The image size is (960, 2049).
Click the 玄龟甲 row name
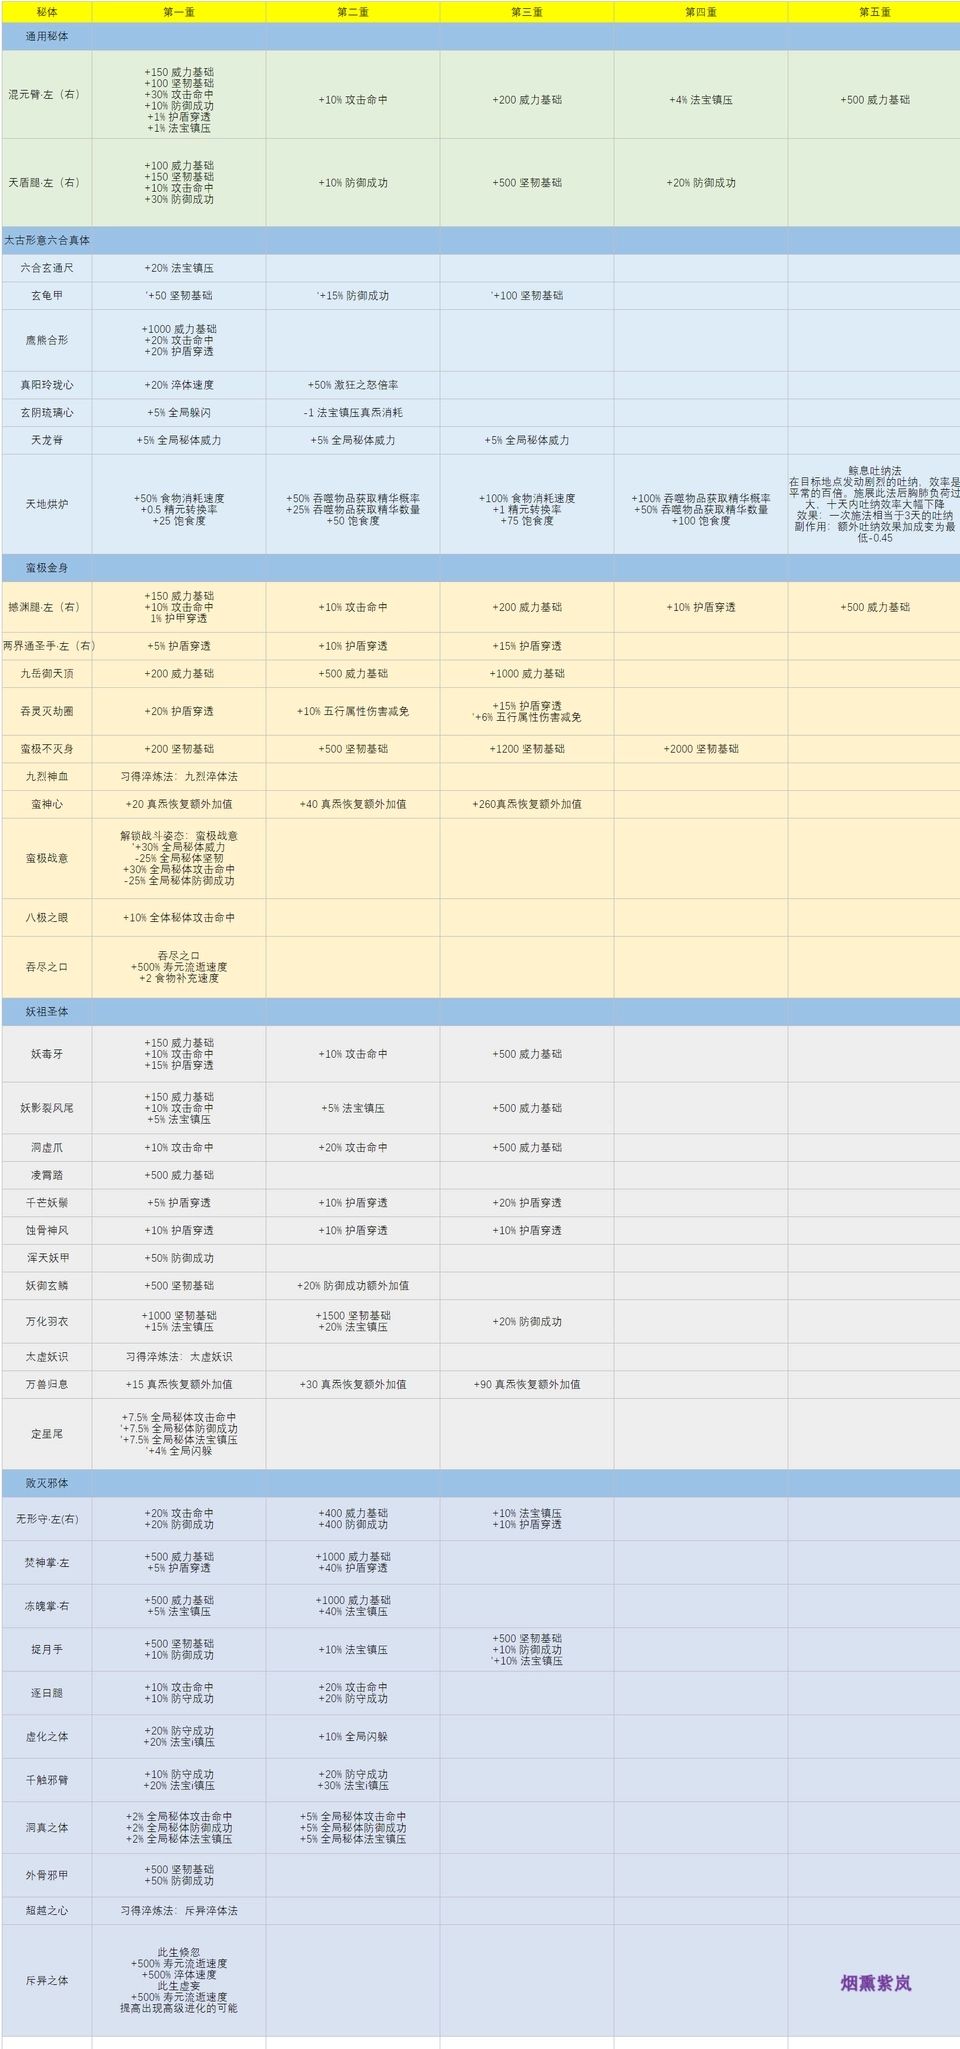(47, 296)
